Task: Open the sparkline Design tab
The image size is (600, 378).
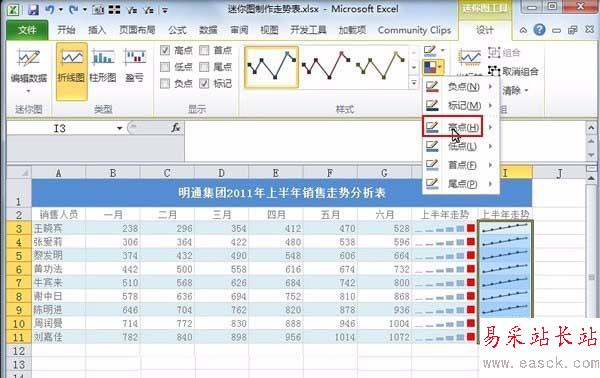Action: (x=485, y=30)
